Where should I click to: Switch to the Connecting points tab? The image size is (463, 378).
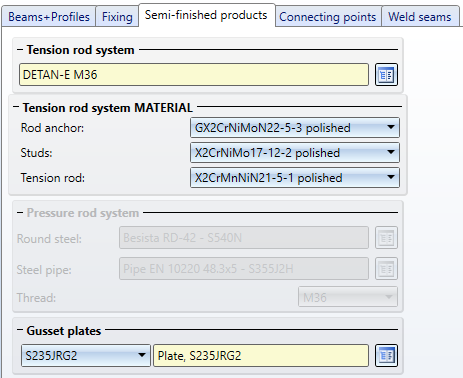[x=327, y=16]
